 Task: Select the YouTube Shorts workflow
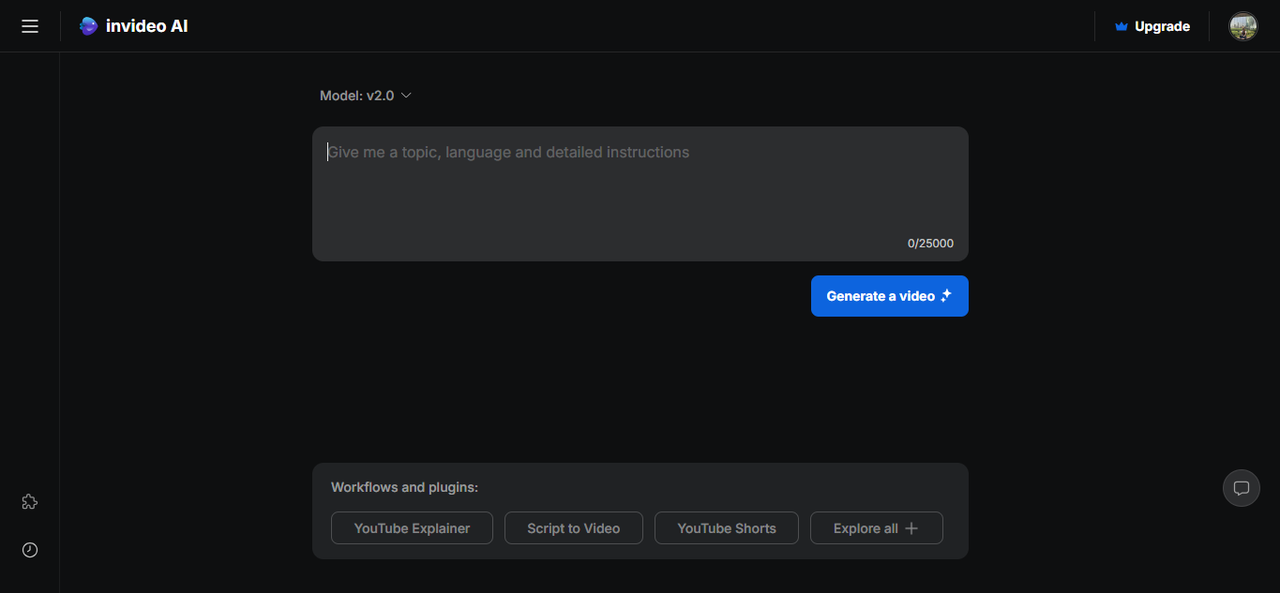[x=727, y=528]
